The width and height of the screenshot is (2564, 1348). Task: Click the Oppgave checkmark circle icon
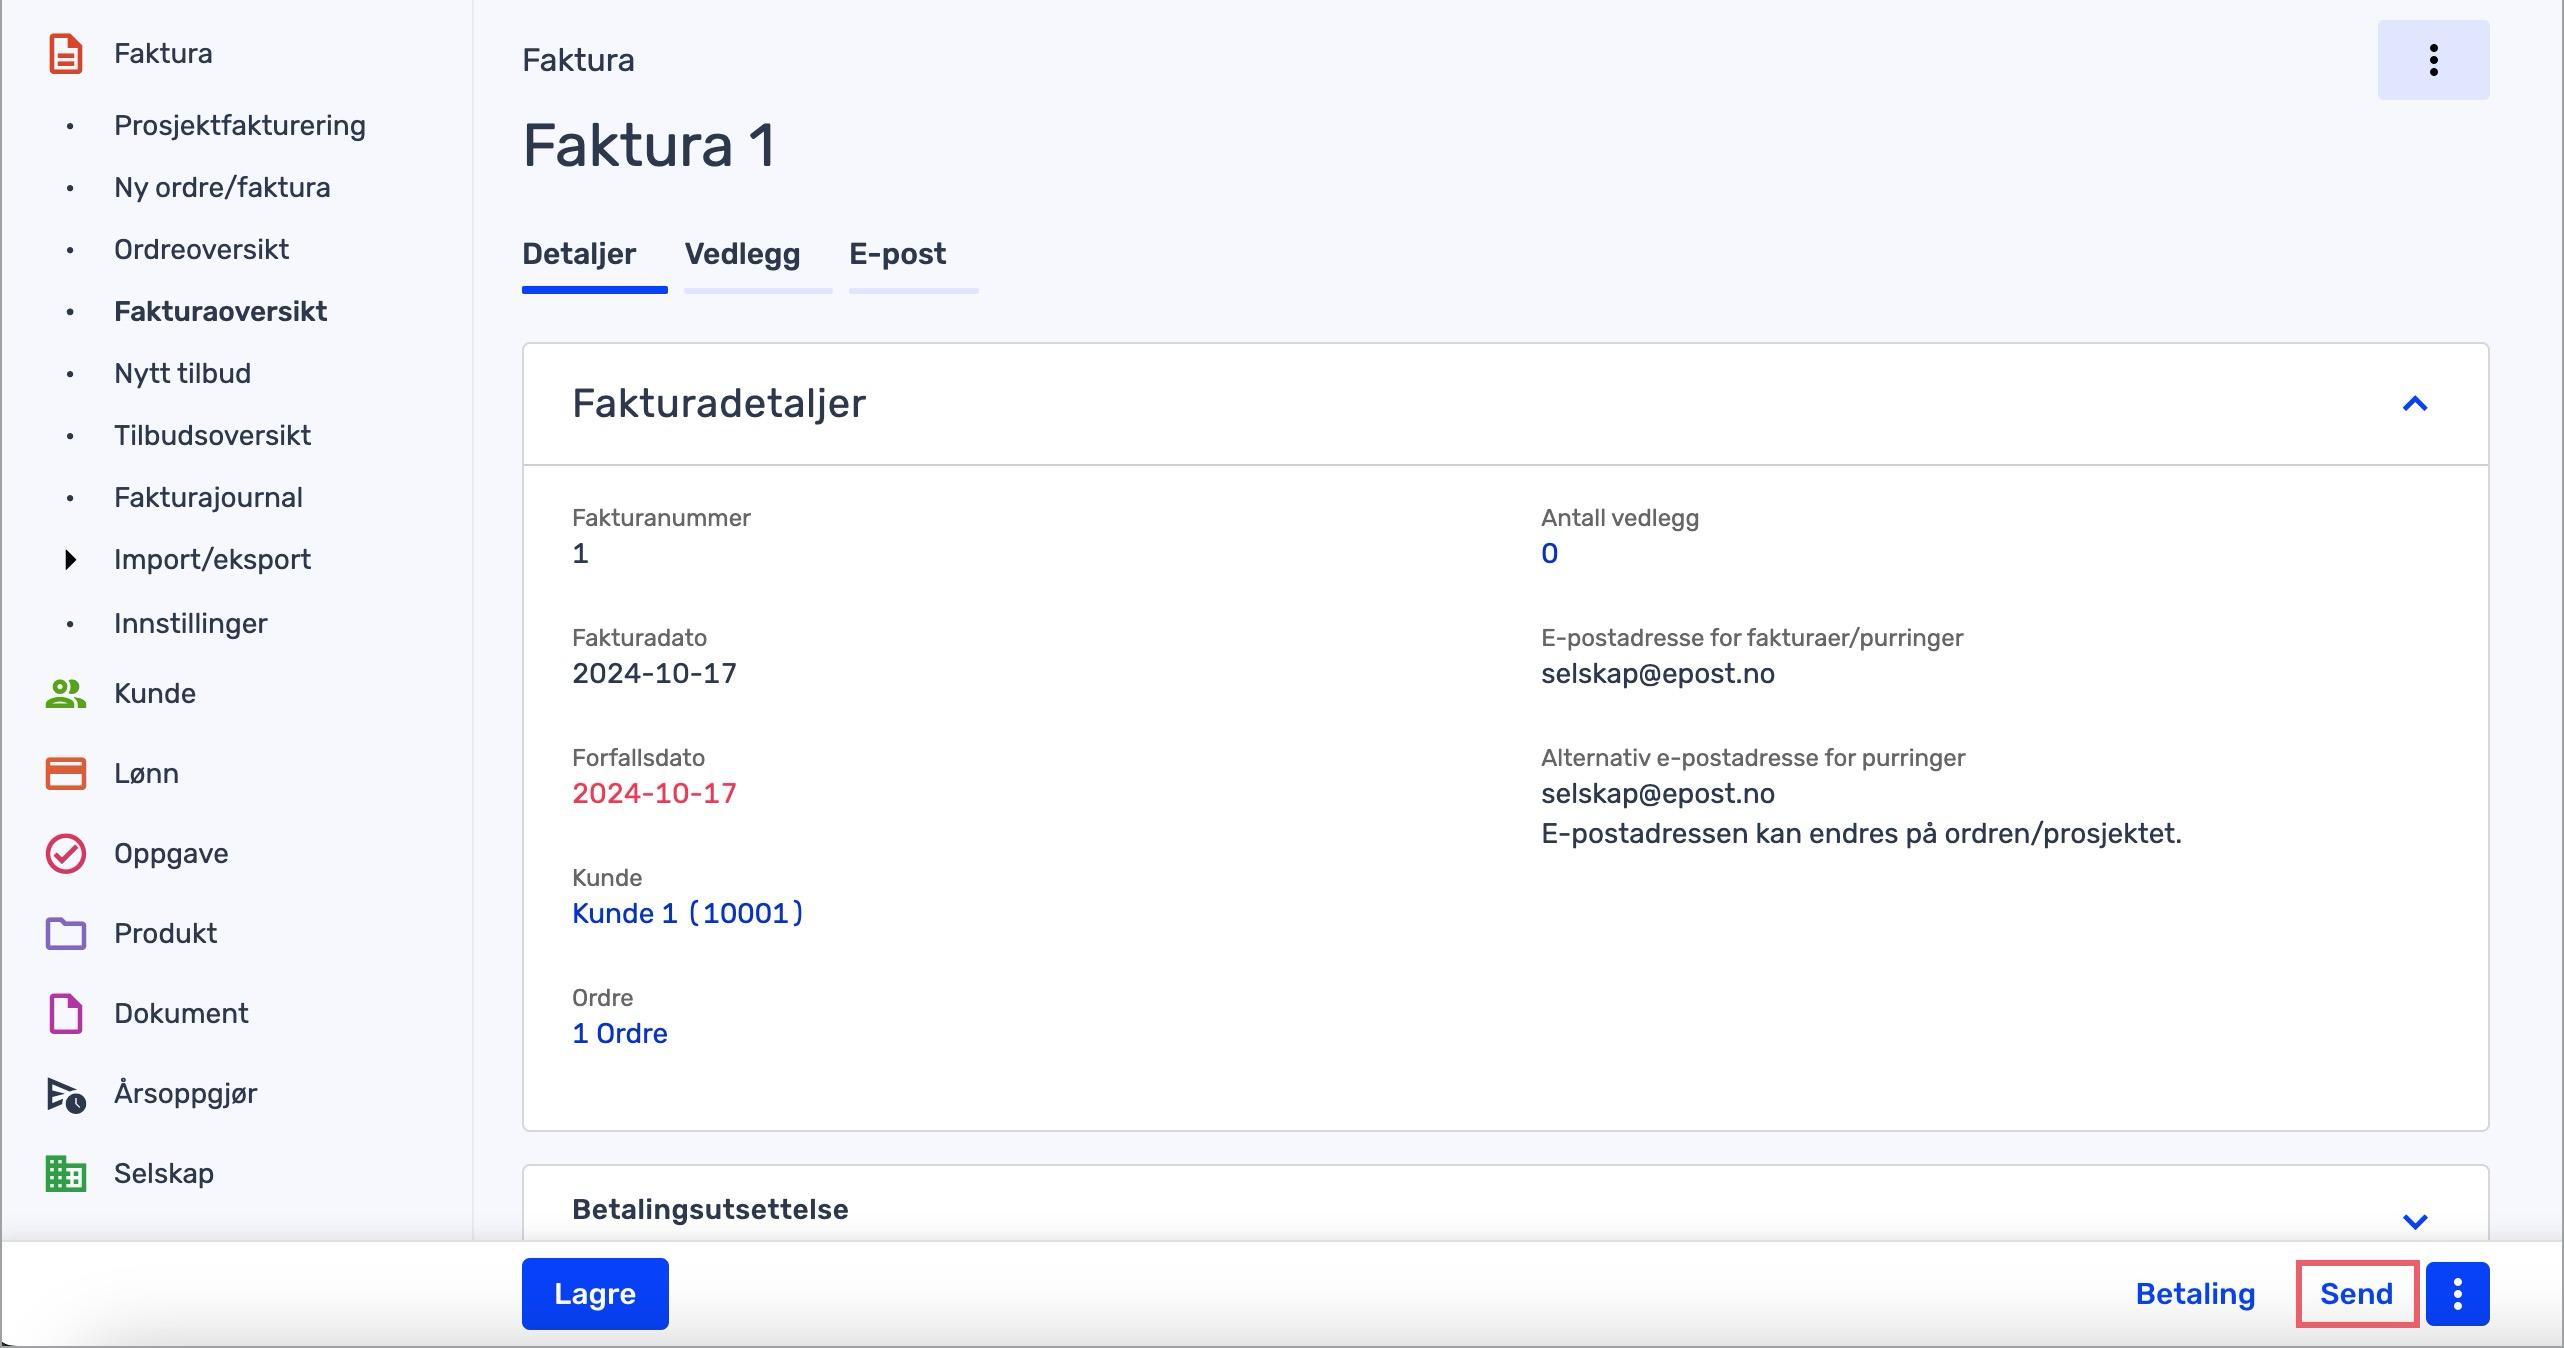pos(66,854)
